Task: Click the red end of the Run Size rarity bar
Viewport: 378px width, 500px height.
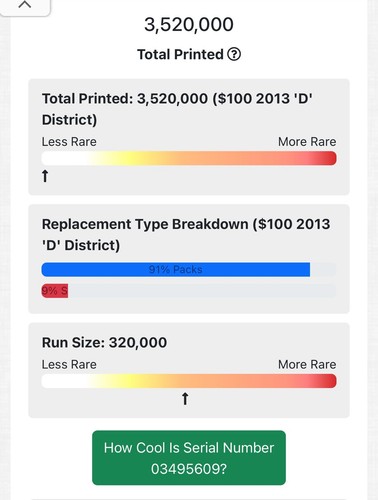Action: 327,381
